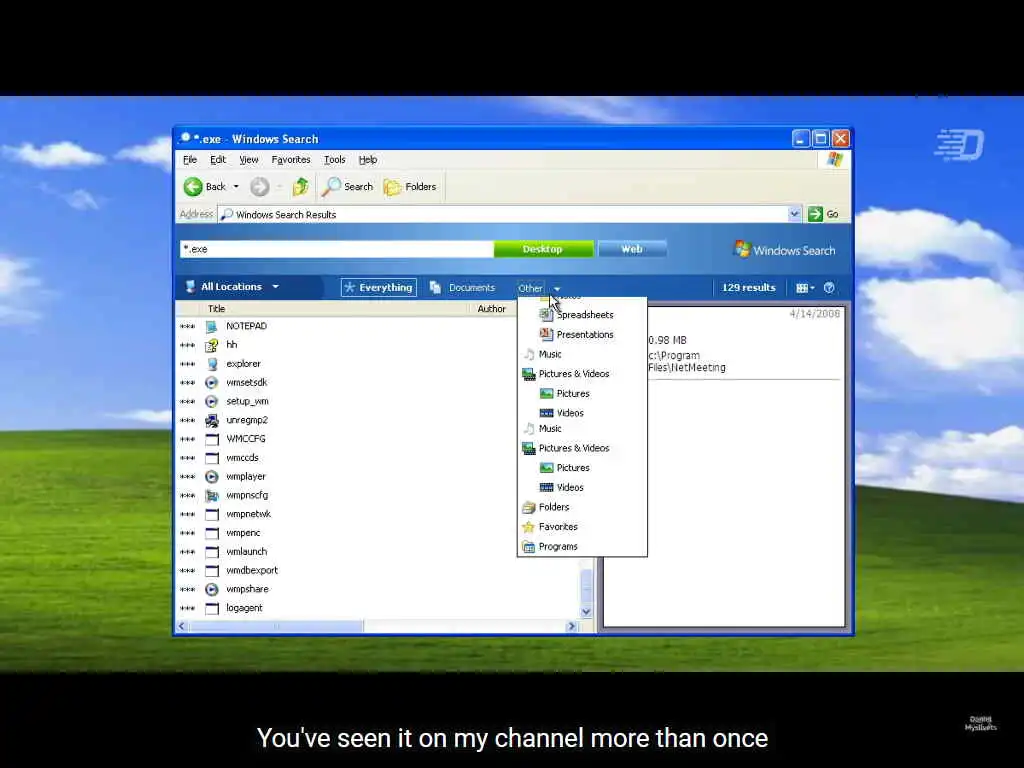
Task: Click the wmpshare result icon
Action: (x=212, y=589)
